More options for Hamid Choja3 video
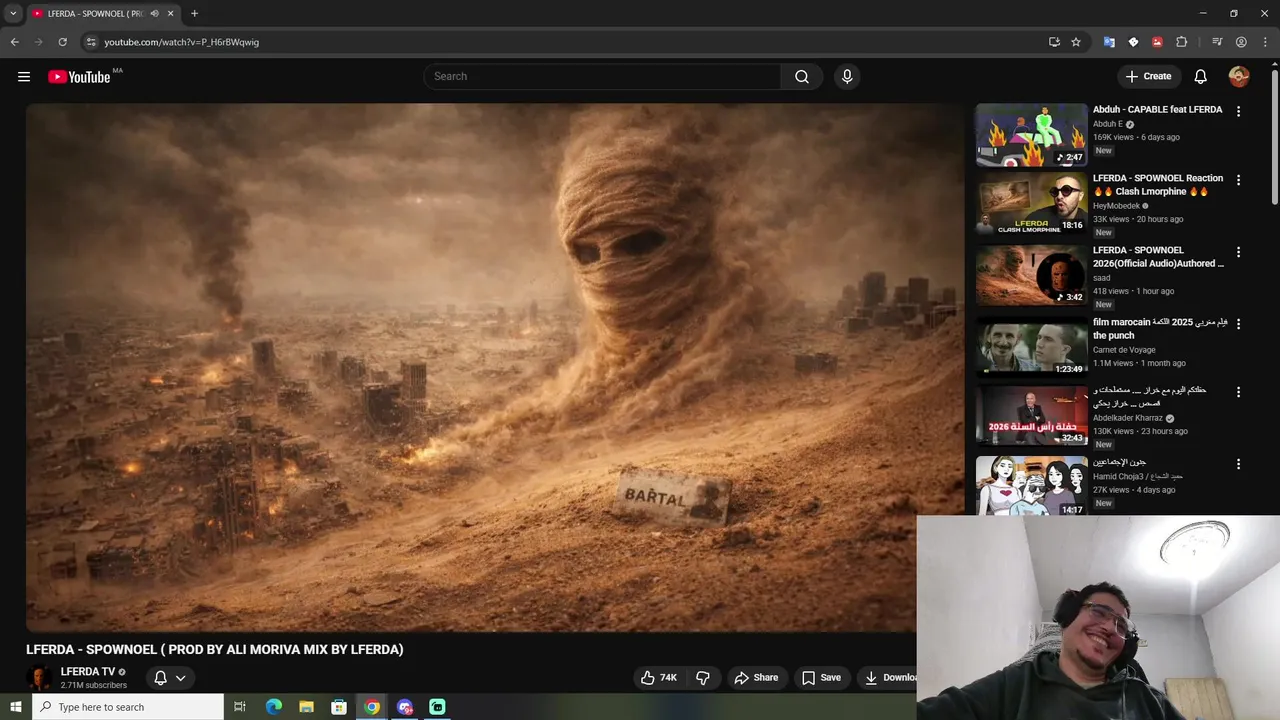This screenshot has width=1280, height=720. (1238, 464)
